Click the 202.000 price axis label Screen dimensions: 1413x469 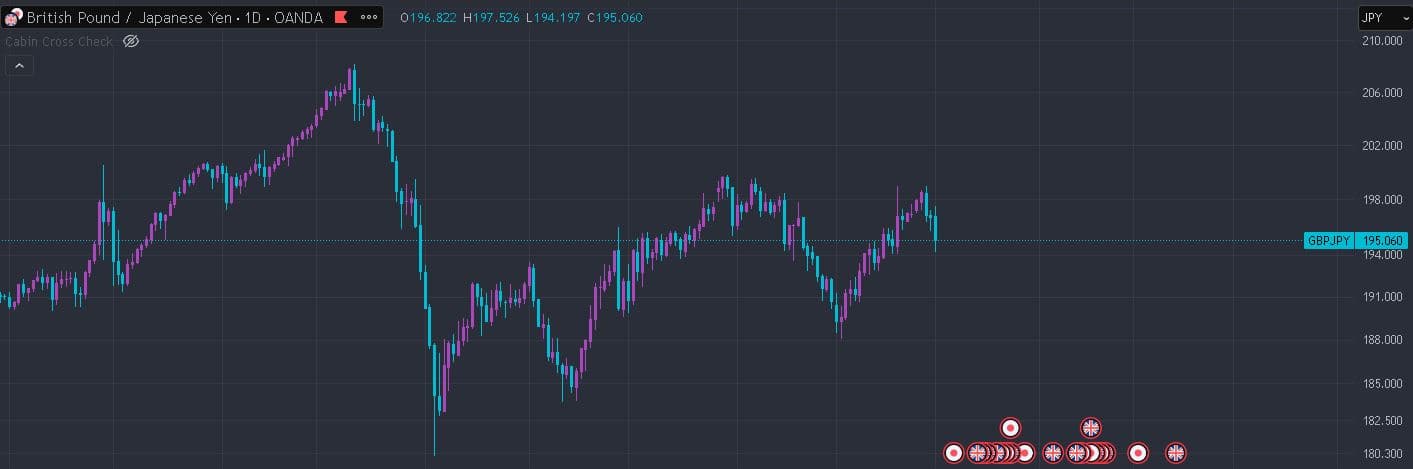click(1383, 146)
